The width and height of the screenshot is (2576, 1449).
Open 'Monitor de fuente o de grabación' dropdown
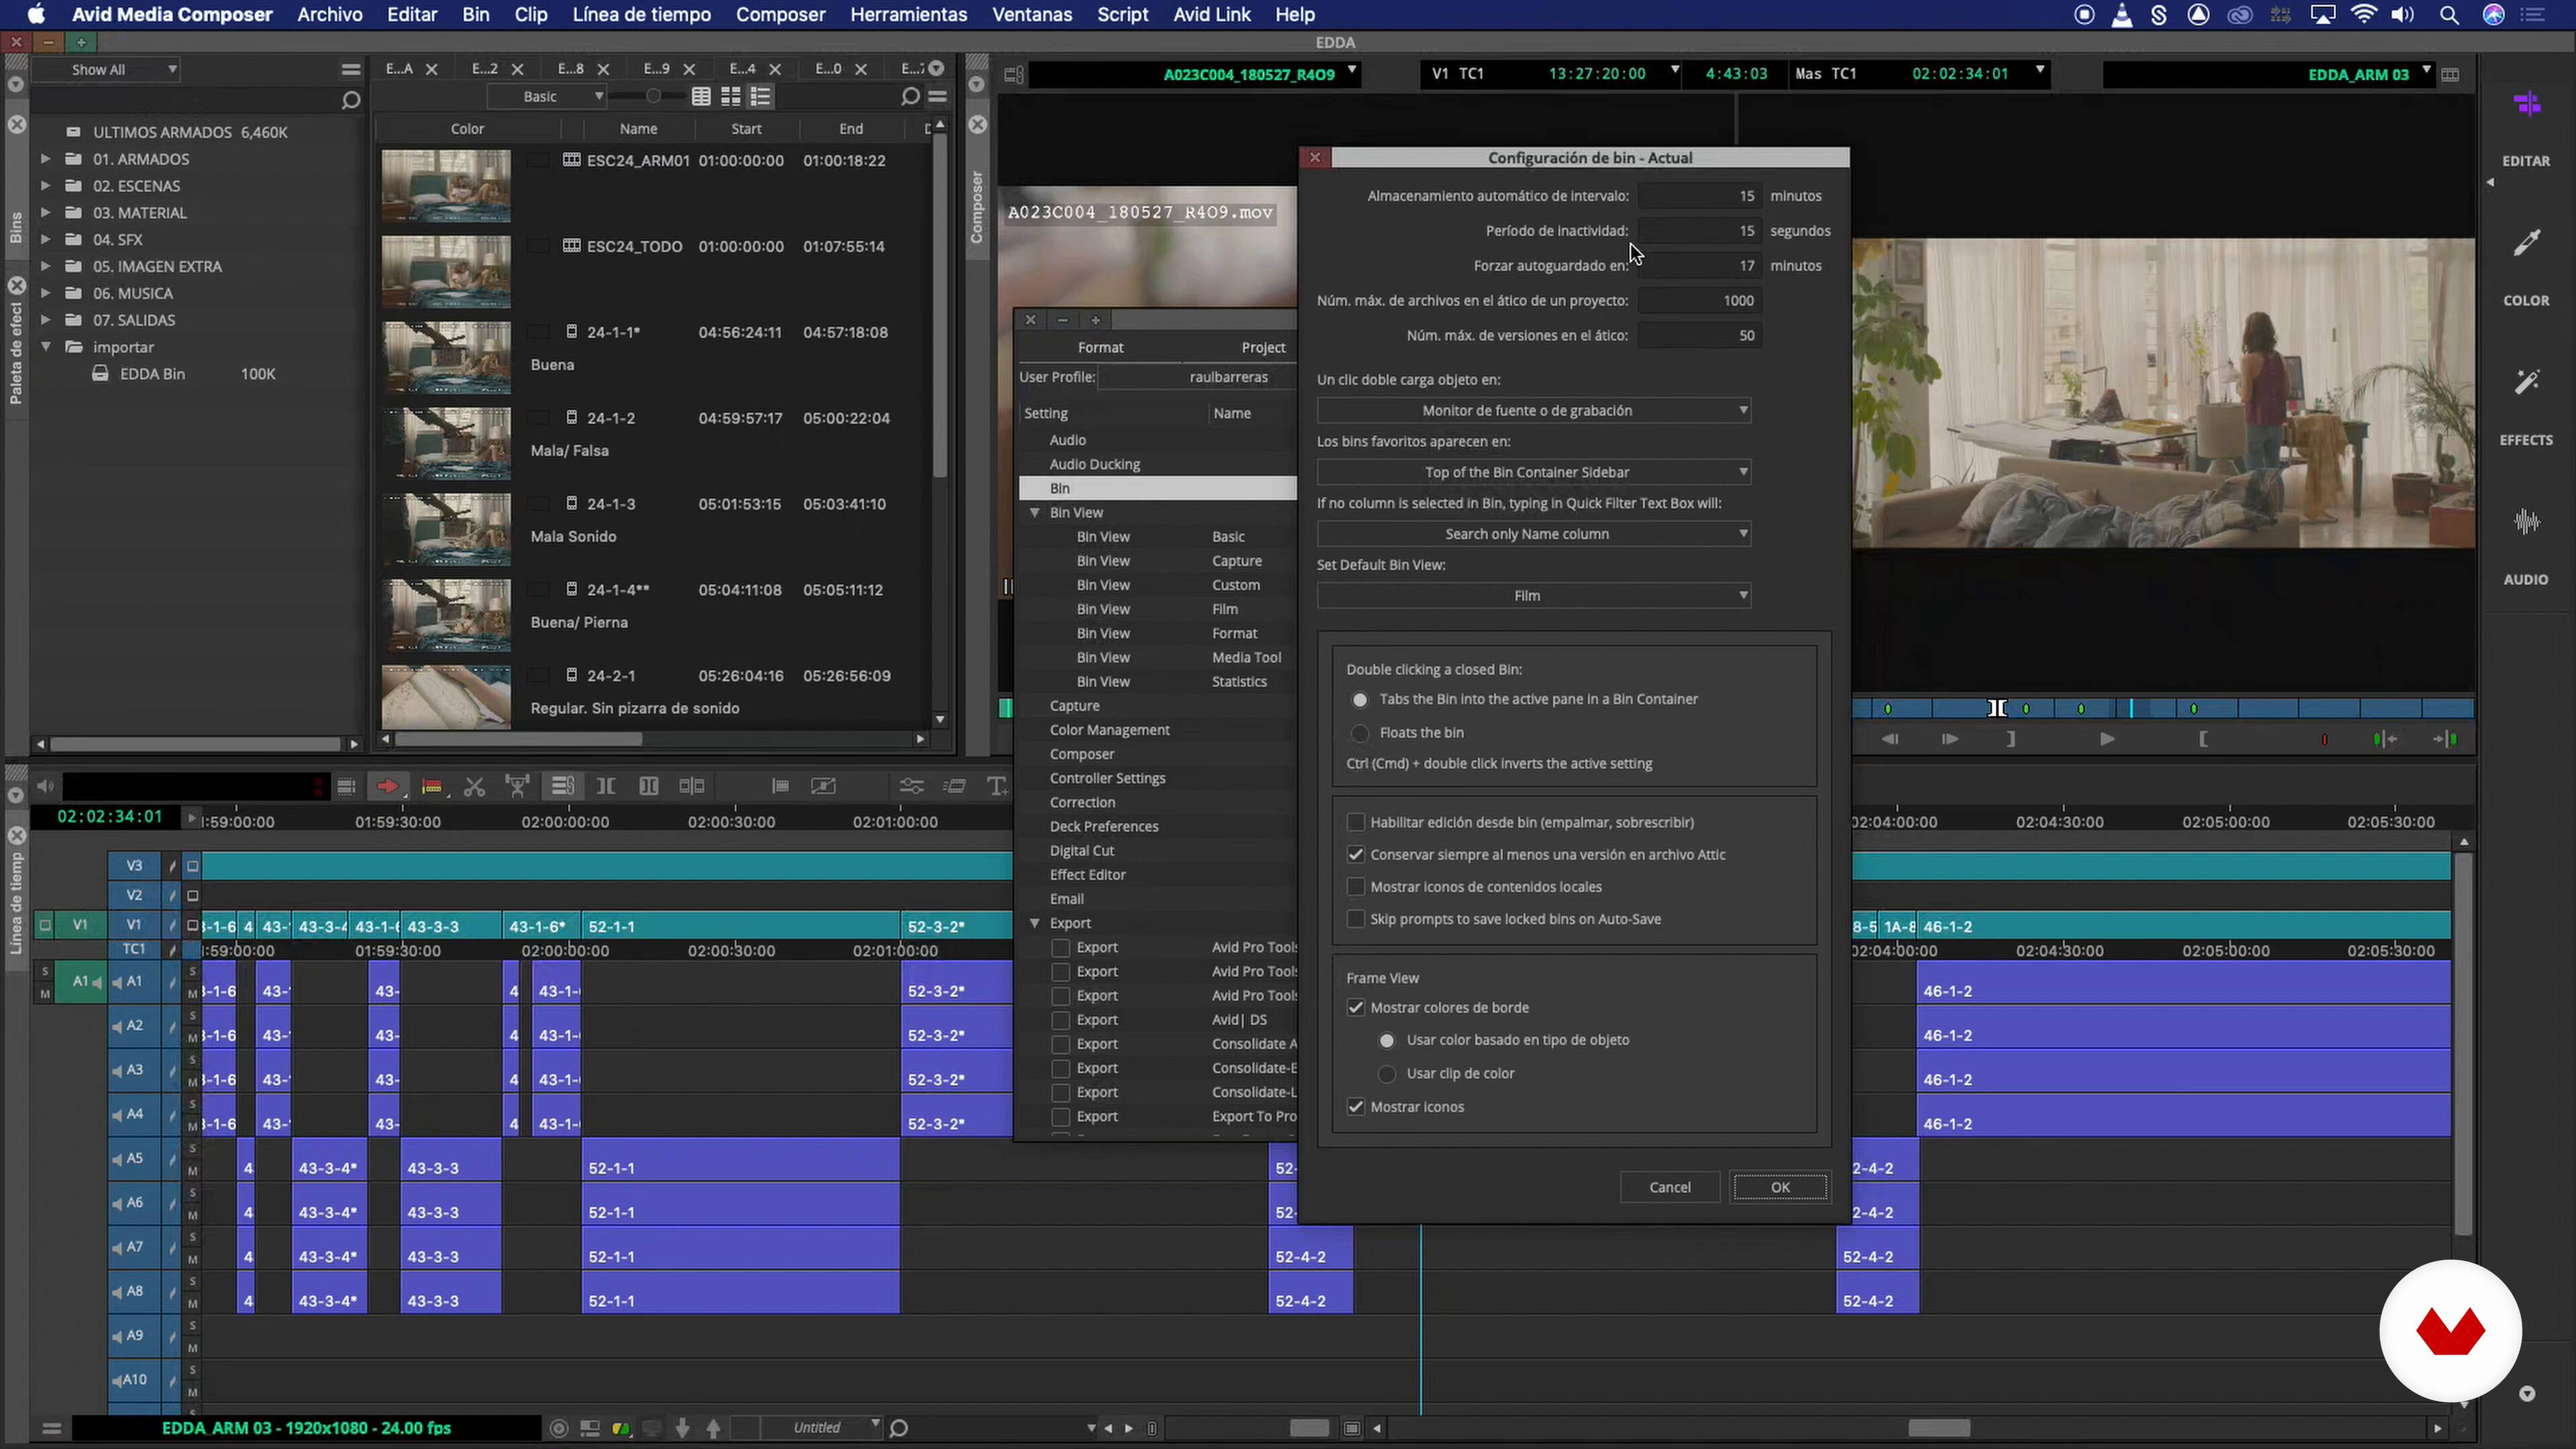pyautogui.click(x=1534, y=411)
